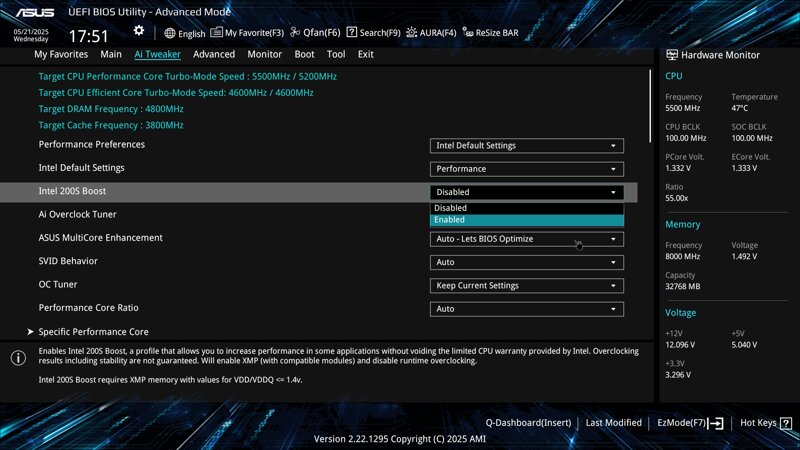Click the settings list scrollbar
The height and width of the screenshot is (450, 800).
650,106
